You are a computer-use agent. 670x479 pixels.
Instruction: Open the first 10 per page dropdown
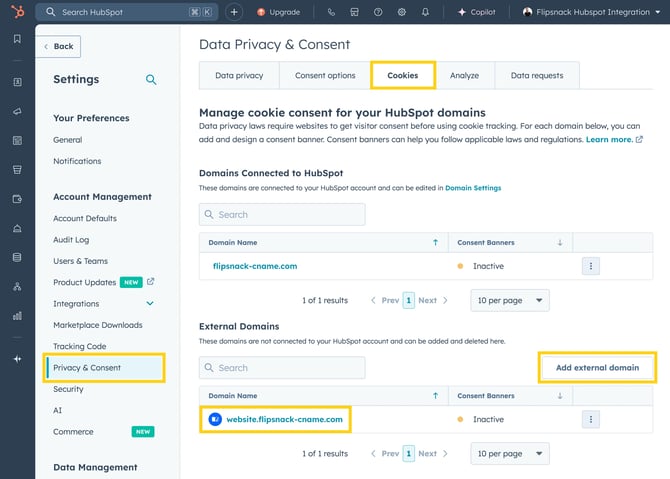pos(509,300)
